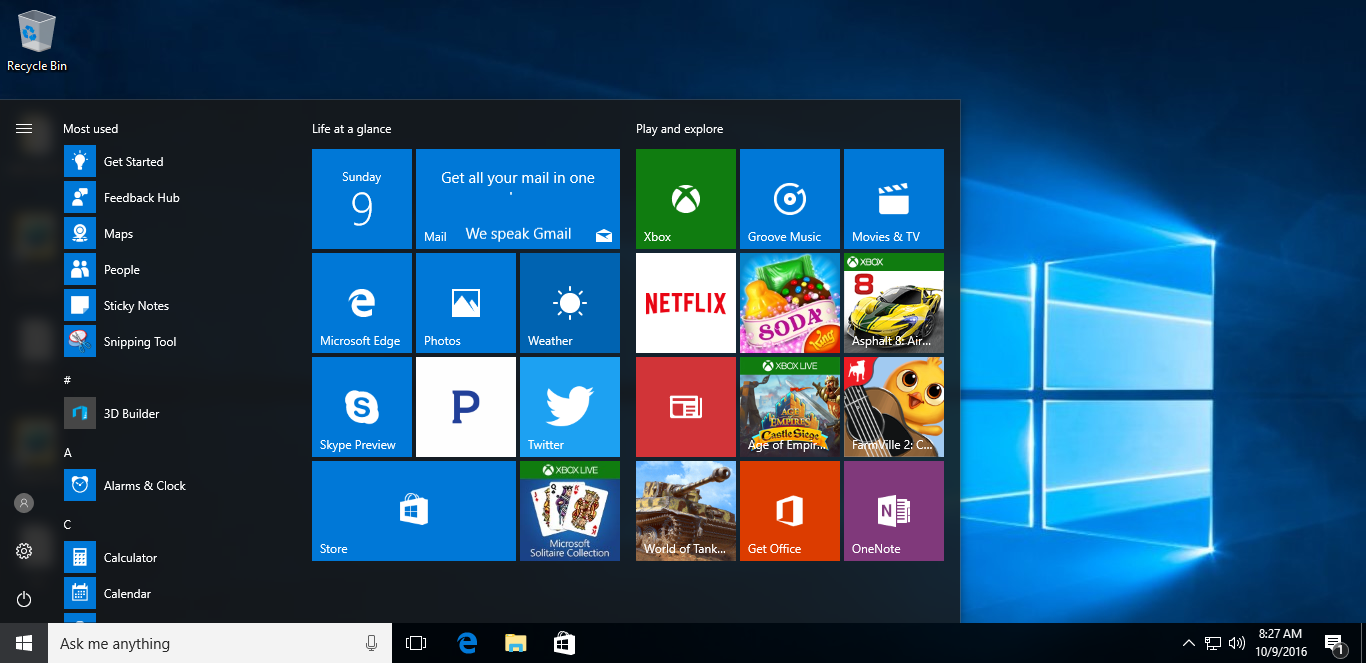Open the taskbar clock showing 8:27 AM
1366x663 pixels.
point(1281,643)
